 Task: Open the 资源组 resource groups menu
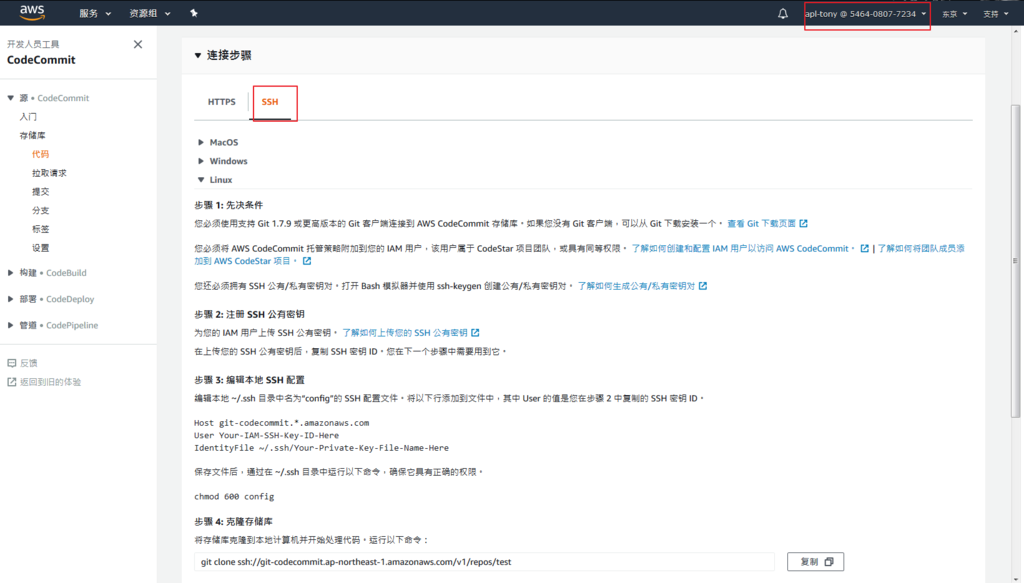coord(150,14)
